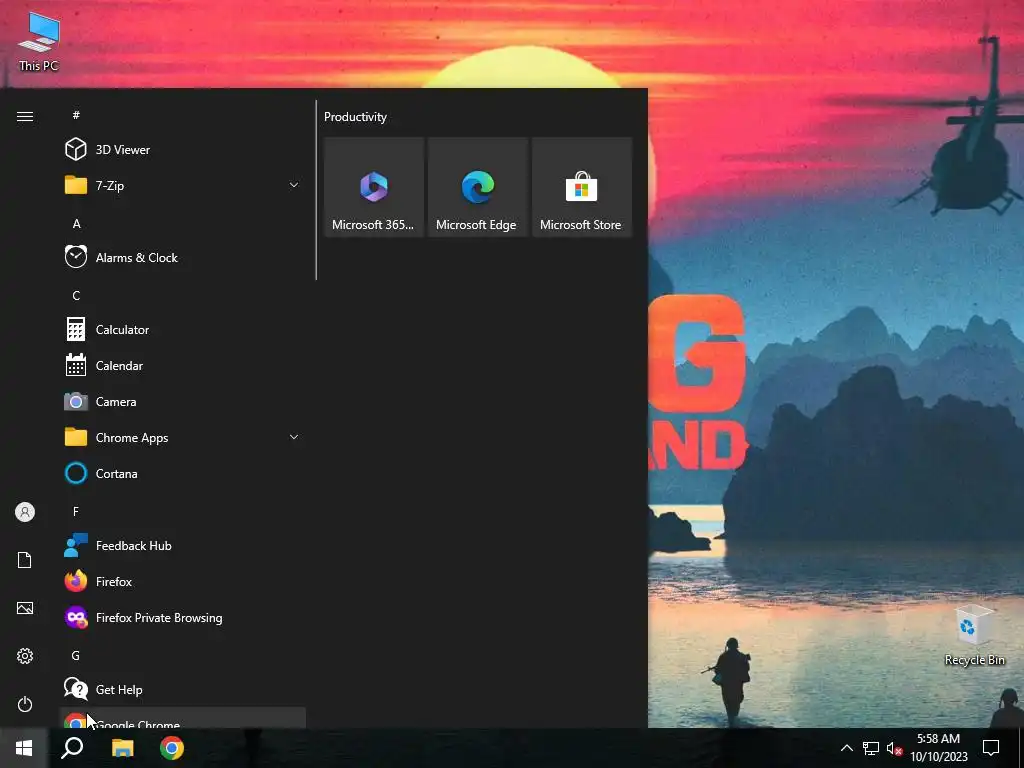The height and width of the screenshot is (768, 1024).
Task: Show hidden system tray icons
Action: [846, 748]
